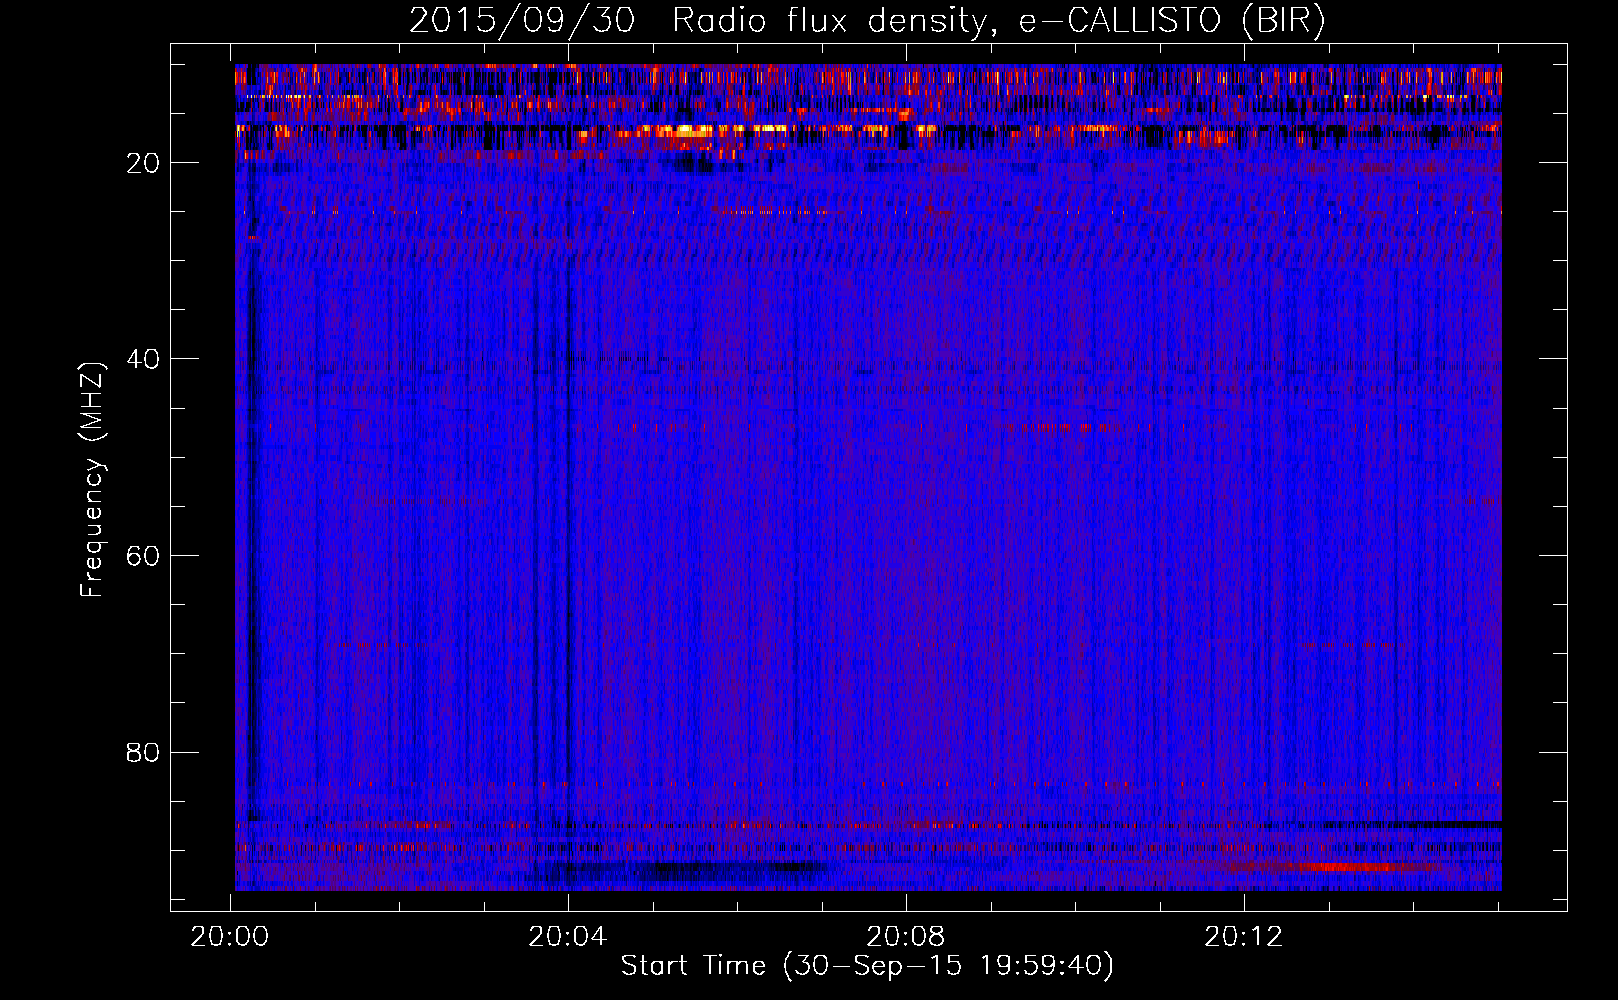1618x1000 pixels.
Task: Click the 20 MHz frequency tick label
Action: click(144, 163)
